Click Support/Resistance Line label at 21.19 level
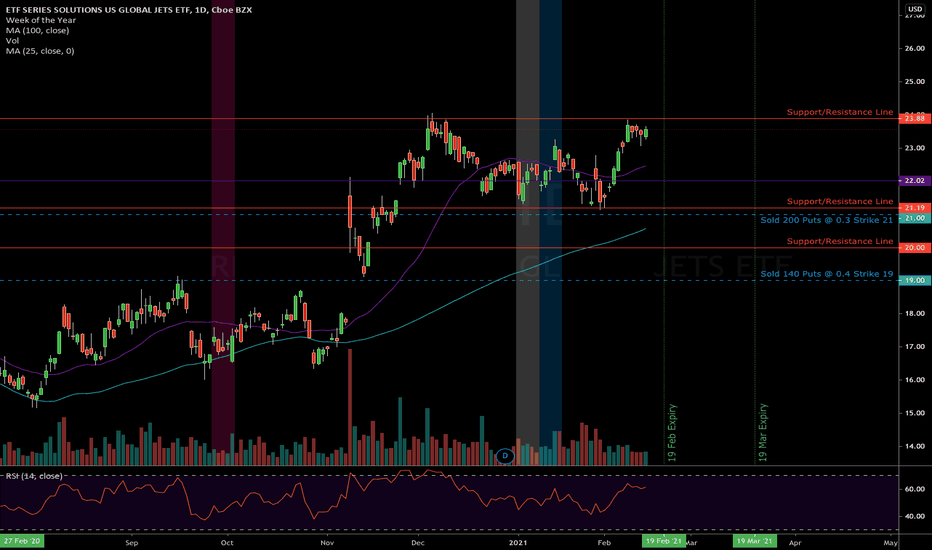Viewport: 932px width, 550px height. pos(840,202)
